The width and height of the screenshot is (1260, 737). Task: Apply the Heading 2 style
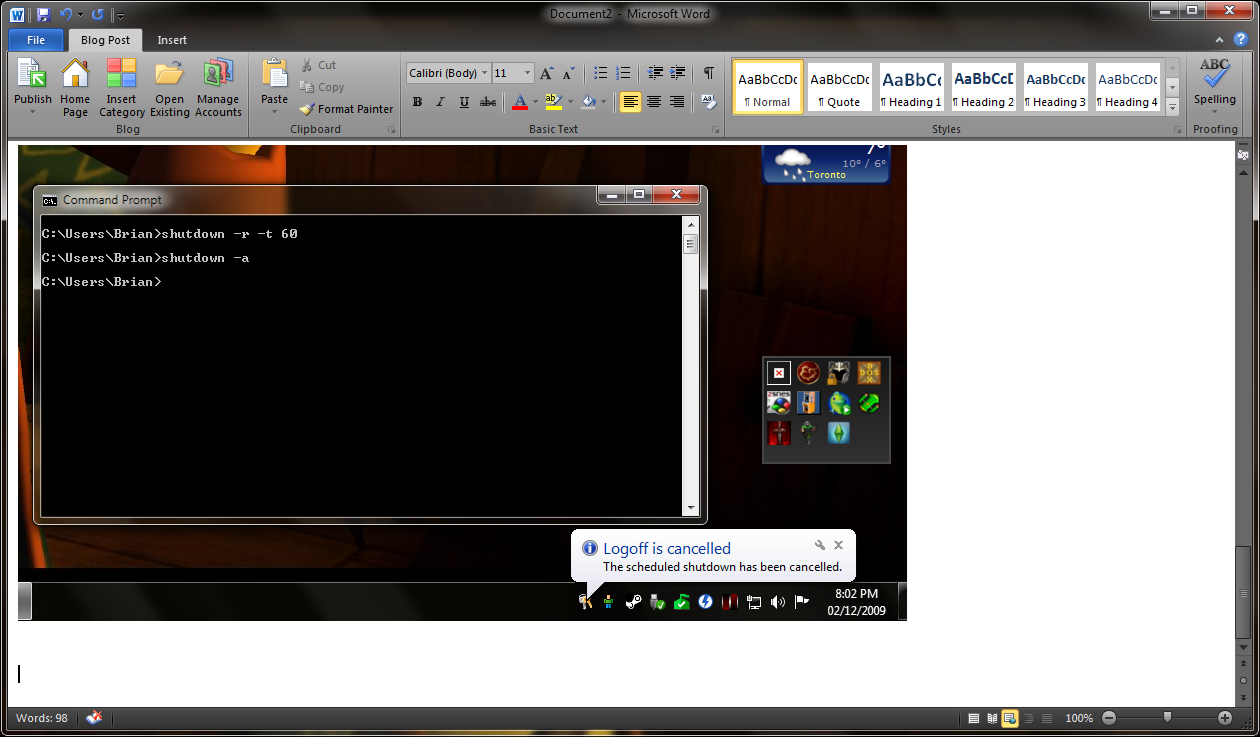click(983, 88)
